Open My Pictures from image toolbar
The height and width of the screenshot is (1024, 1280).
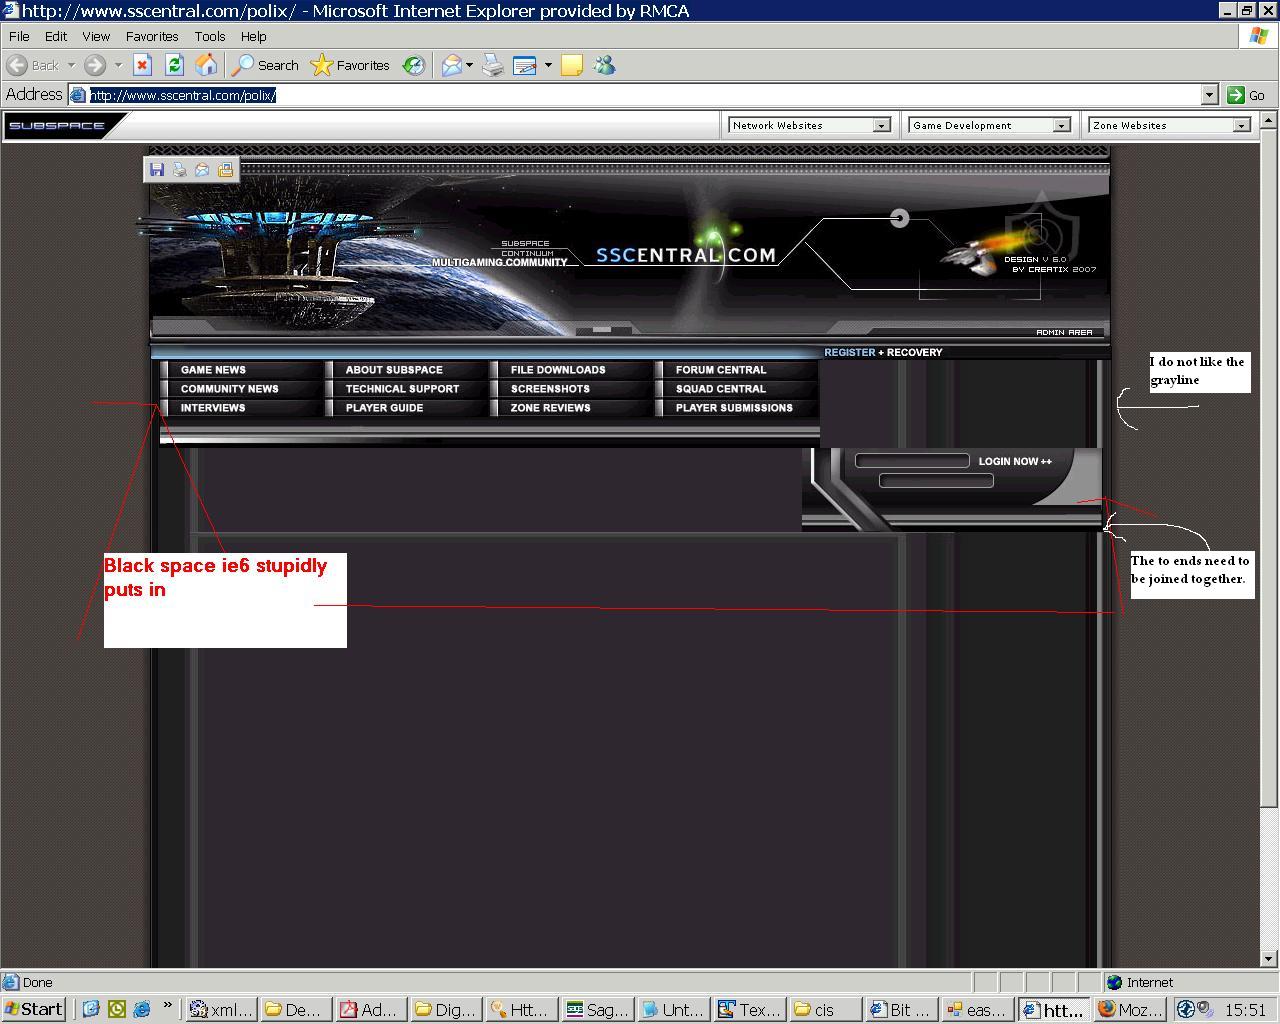(225, 170)
